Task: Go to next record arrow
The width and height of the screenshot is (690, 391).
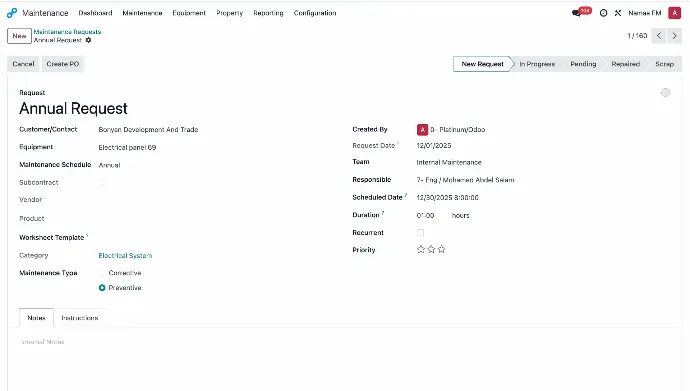Action: (x=674, y=36)
